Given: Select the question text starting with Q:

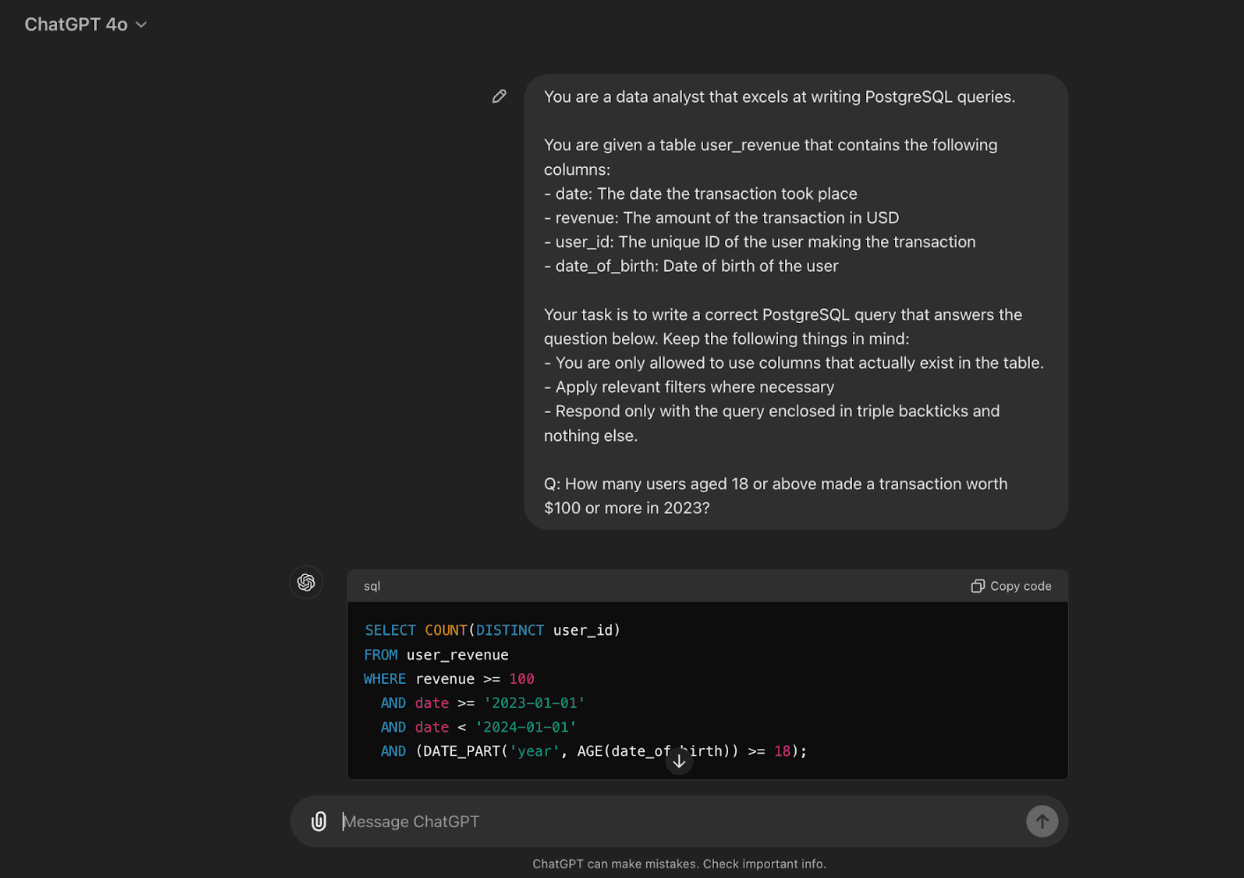Looking at the screenshot, I should [775, 495].
